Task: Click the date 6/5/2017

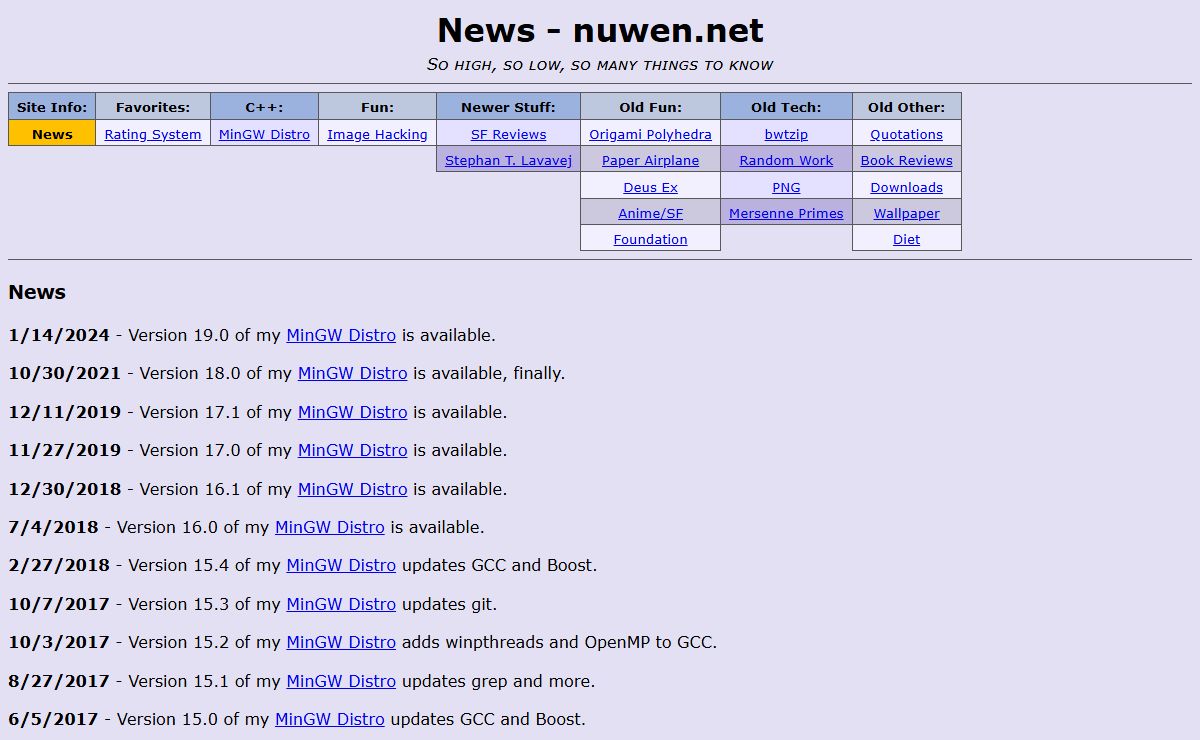Action: point(53,719)
